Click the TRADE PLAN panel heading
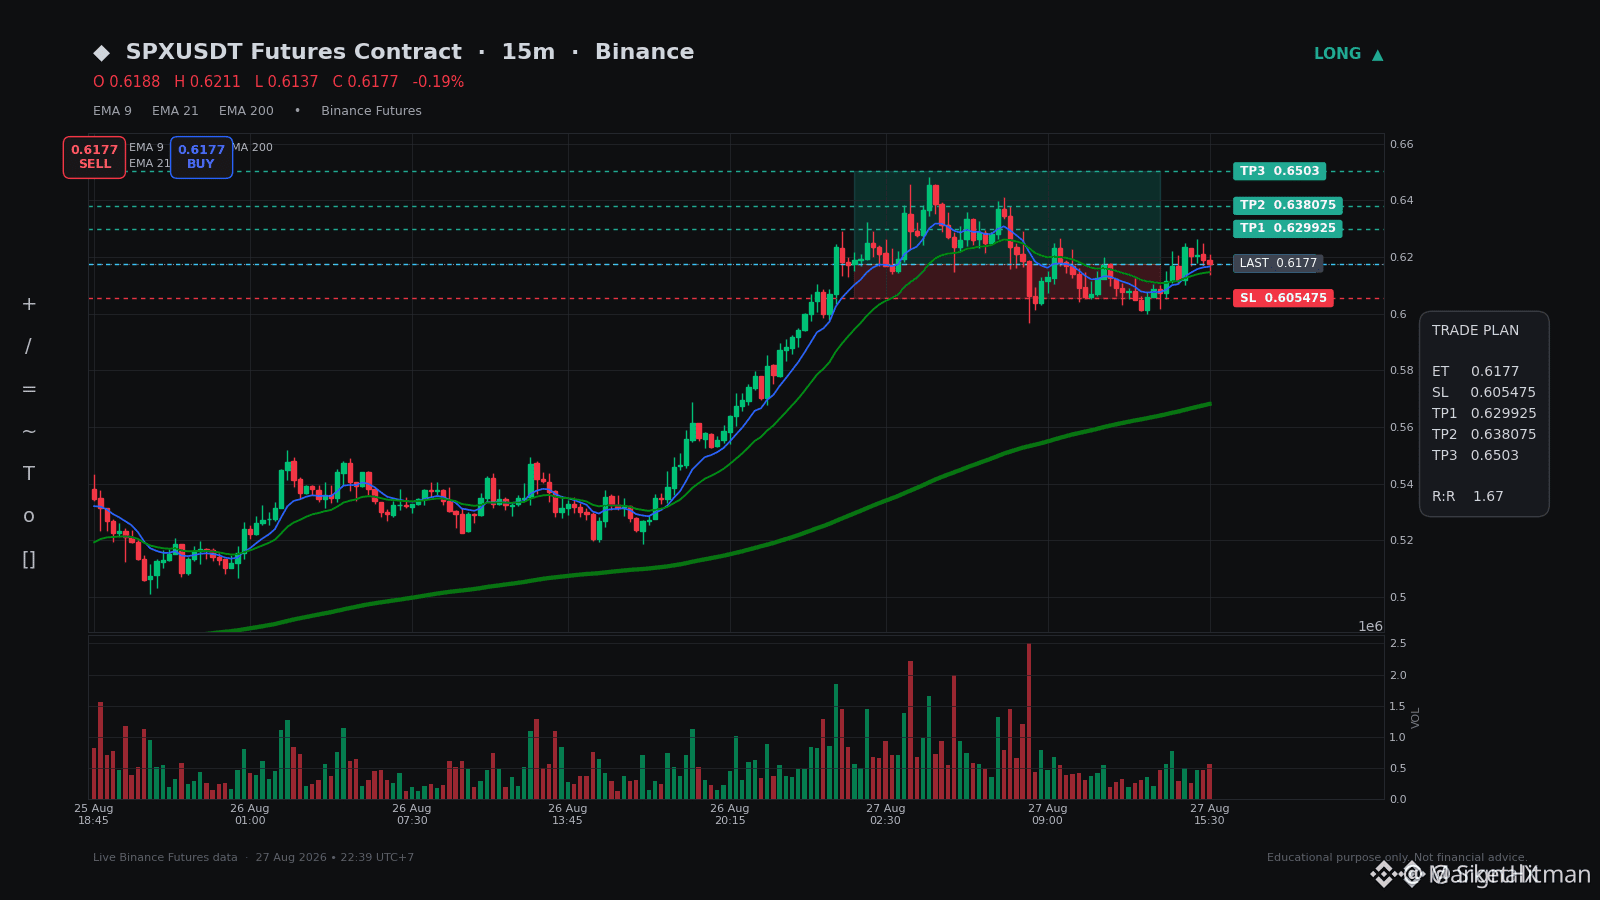 [1475, 331]
